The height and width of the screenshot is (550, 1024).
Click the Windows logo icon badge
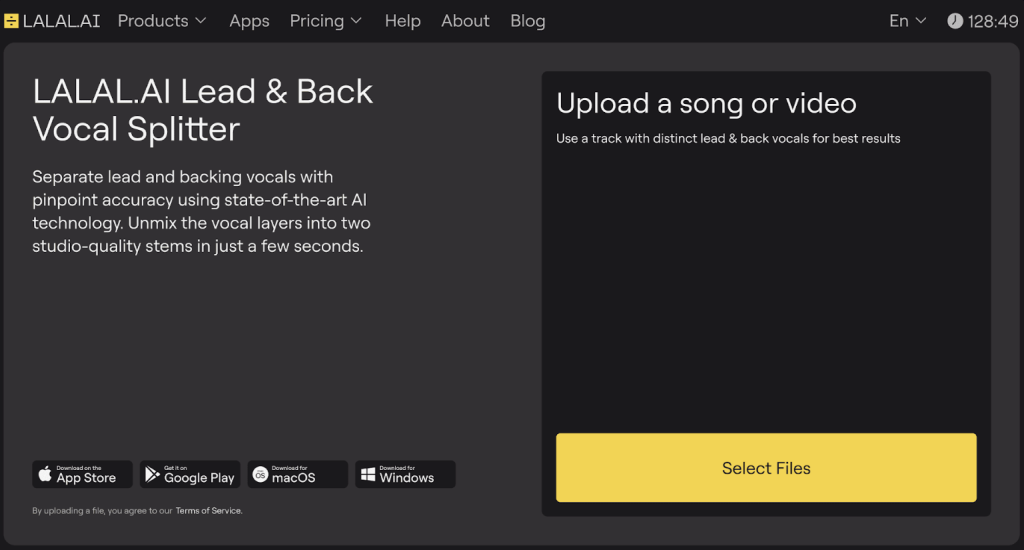tap(368, 475)
